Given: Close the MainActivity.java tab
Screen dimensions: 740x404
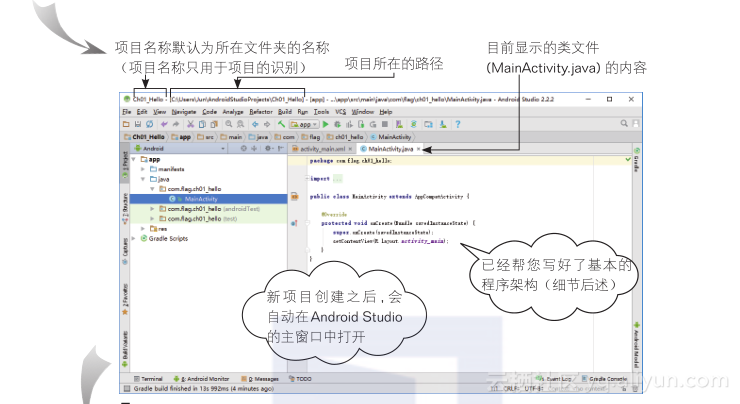Looking at the screenshot, I should (x=418, y=149).
